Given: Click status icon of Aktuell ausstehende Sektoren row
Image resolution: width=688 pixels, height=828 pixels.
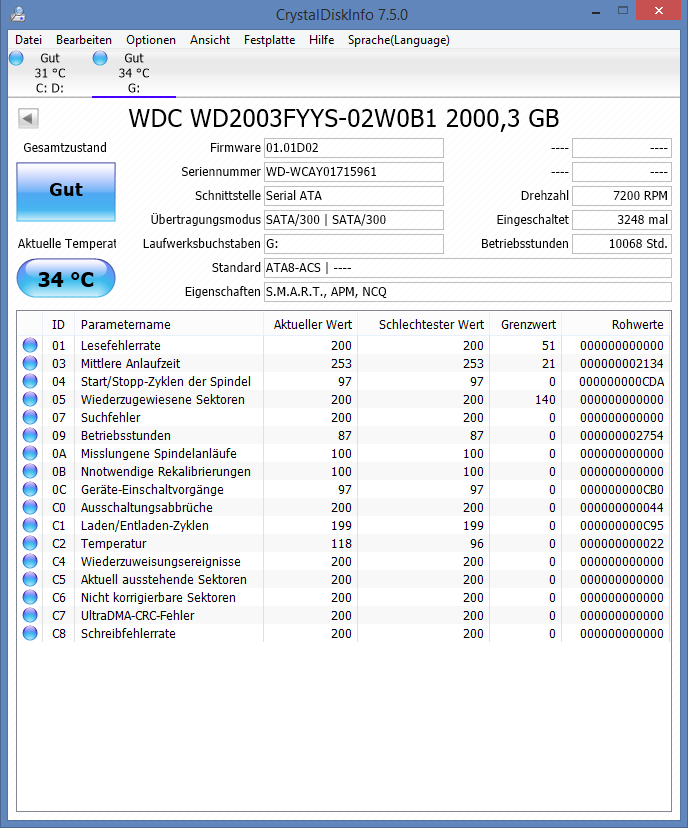Looking at the screenshot, I should [x=30, y=579].
